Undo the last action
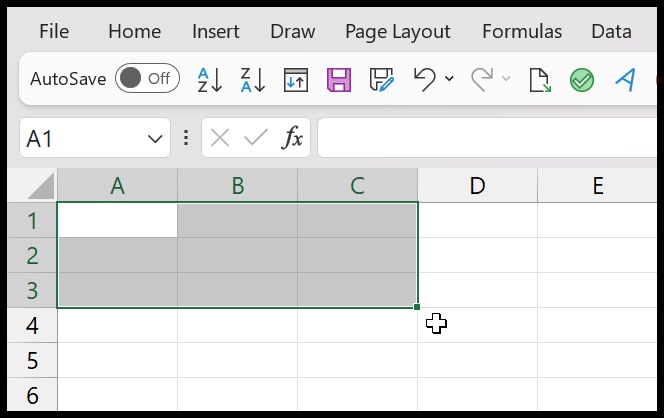Screen dimensions: 664x418 (x=424, y=78)
